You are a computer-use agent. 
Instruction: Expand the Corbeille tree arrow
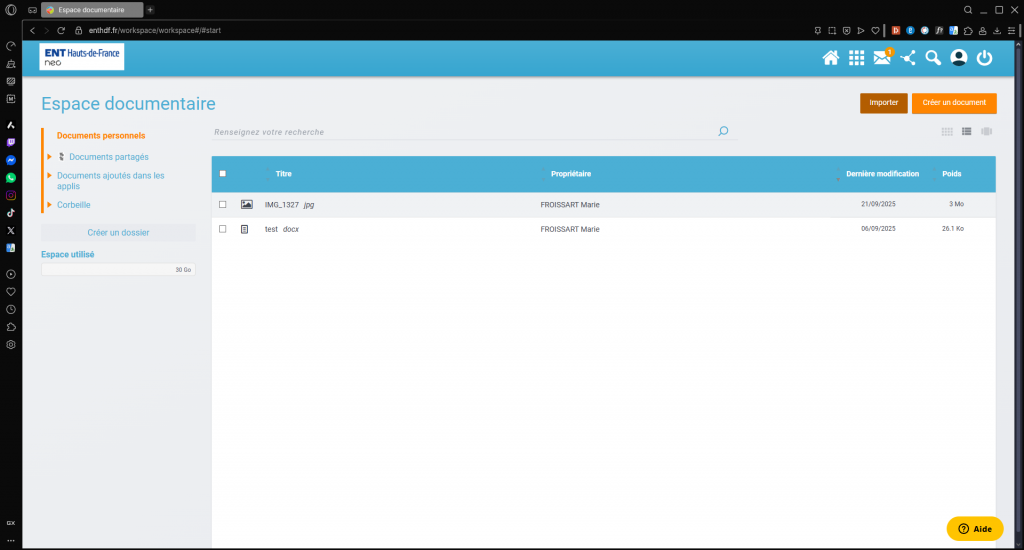pyautogui.click(x=49, y=205)
